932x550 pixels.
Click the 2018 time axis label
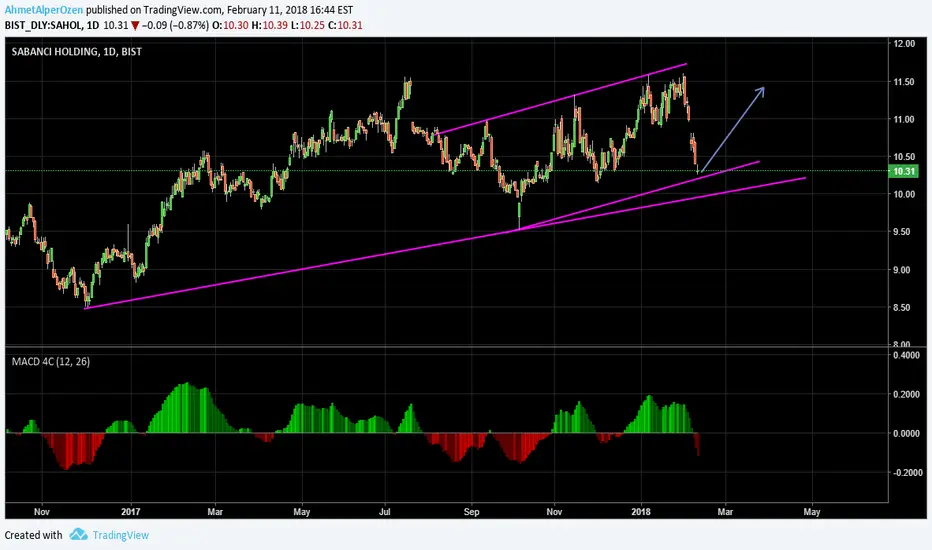point(641,511)
